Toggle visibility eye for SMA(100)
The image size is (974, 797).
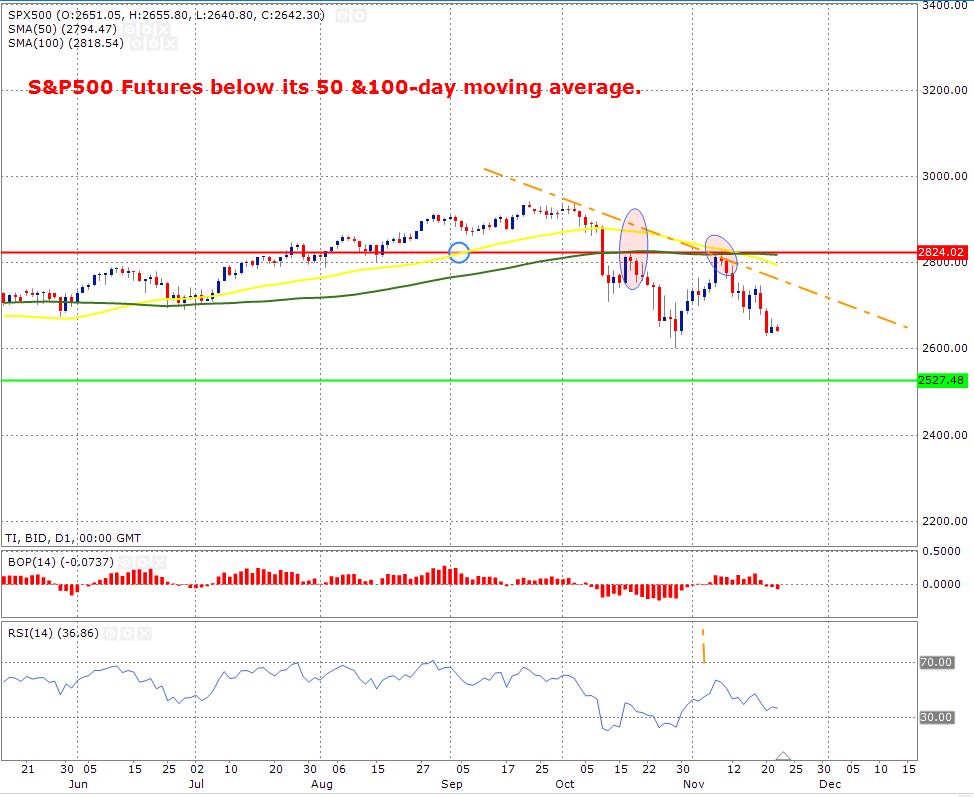136,43
